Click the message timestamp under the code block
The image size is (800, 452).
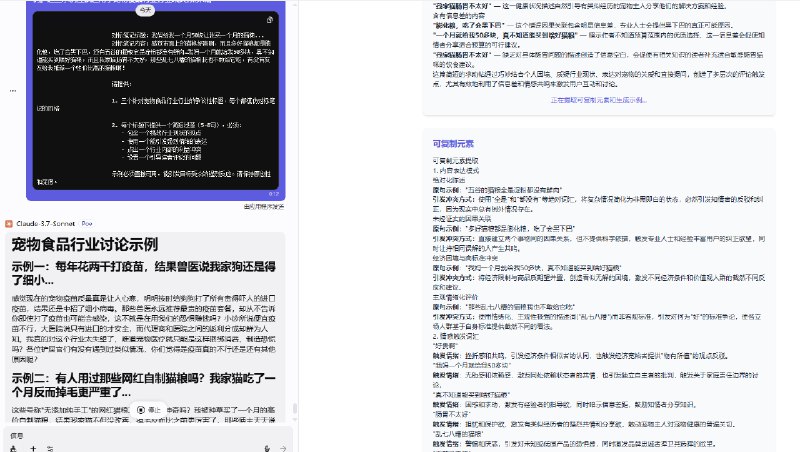[x=274, y=194]
